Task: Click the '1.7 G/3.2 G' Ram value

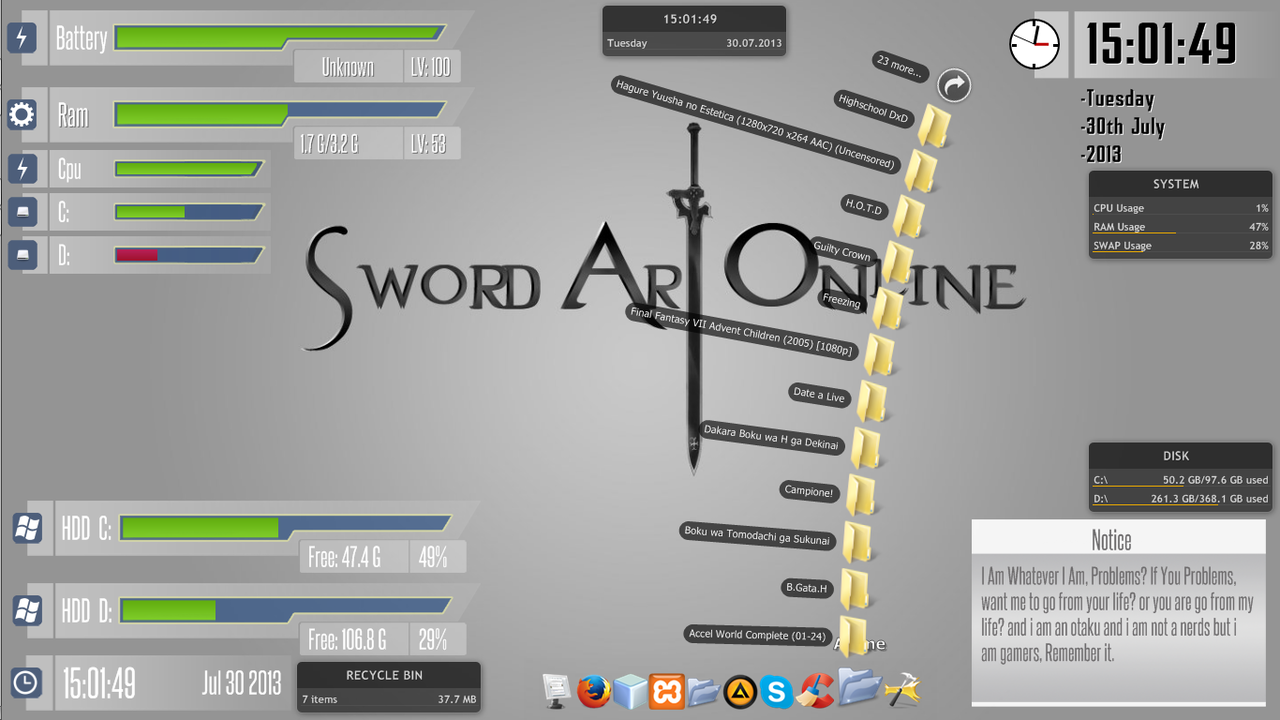Action: (x=329, y=145)
